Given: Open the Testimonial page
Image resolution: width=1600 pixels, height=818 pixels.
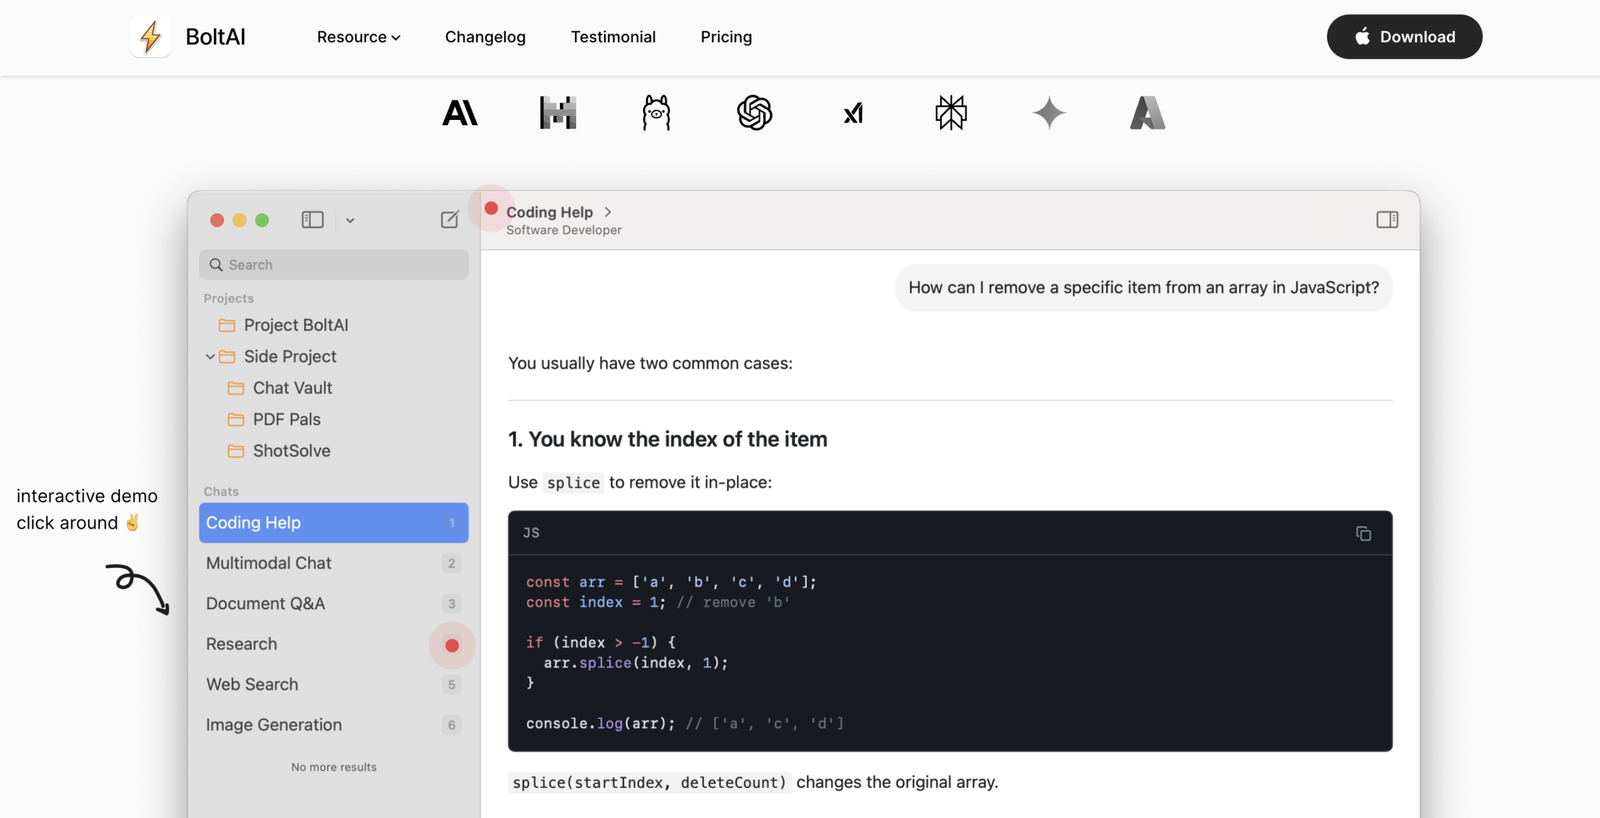Looking at the screenshot, I should point(613,37).
